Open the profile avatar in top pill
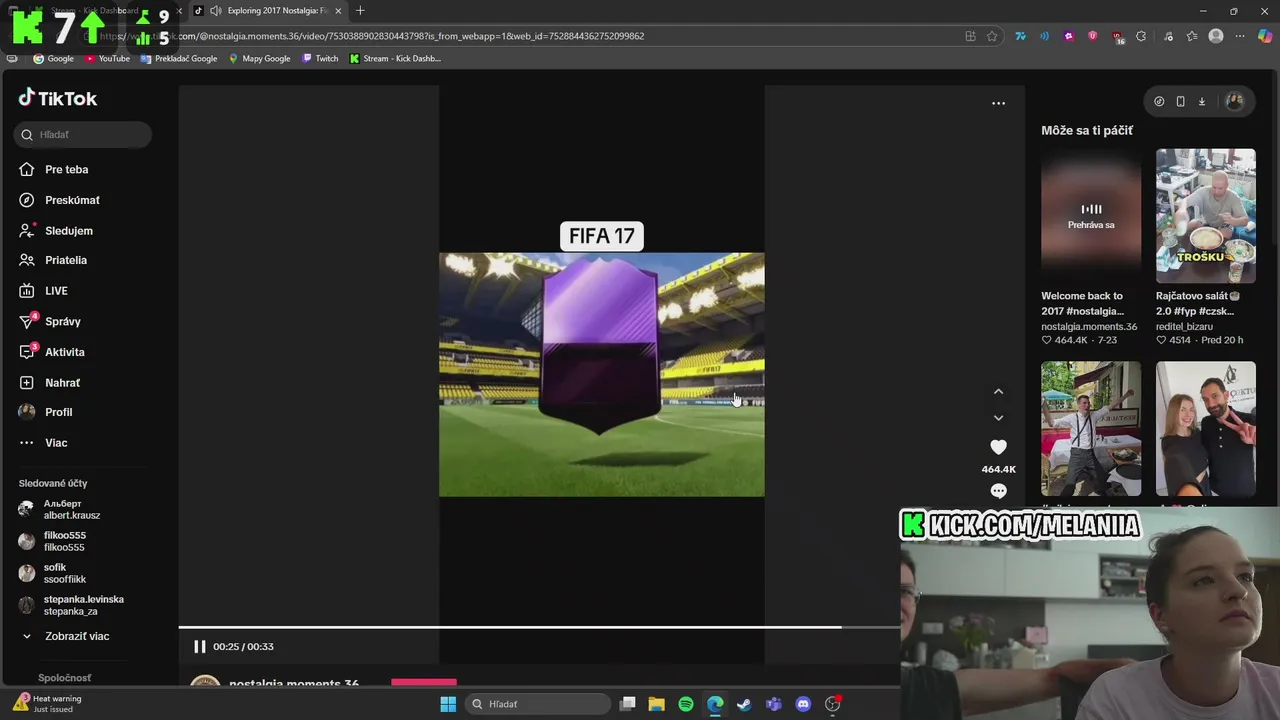The height and width of the screenshot is (720, 1280). tap(1234, 101)
